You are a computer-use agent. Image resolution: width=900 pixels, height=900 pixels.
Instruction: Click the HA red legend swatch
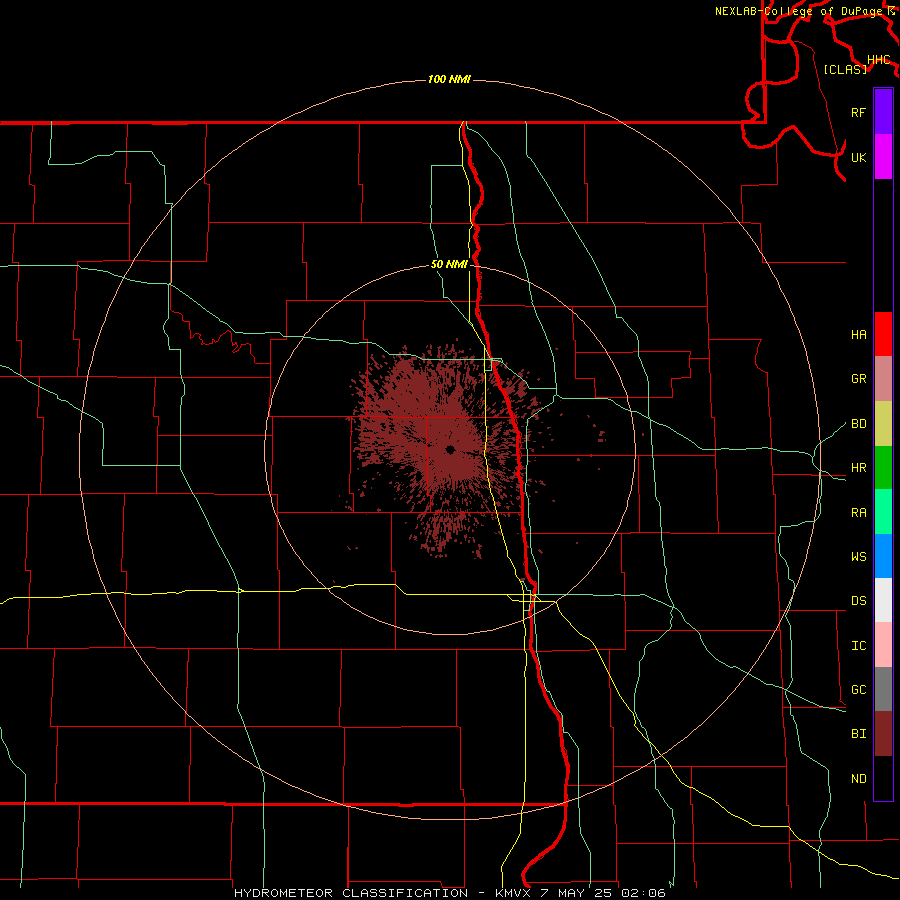[883, 334]
